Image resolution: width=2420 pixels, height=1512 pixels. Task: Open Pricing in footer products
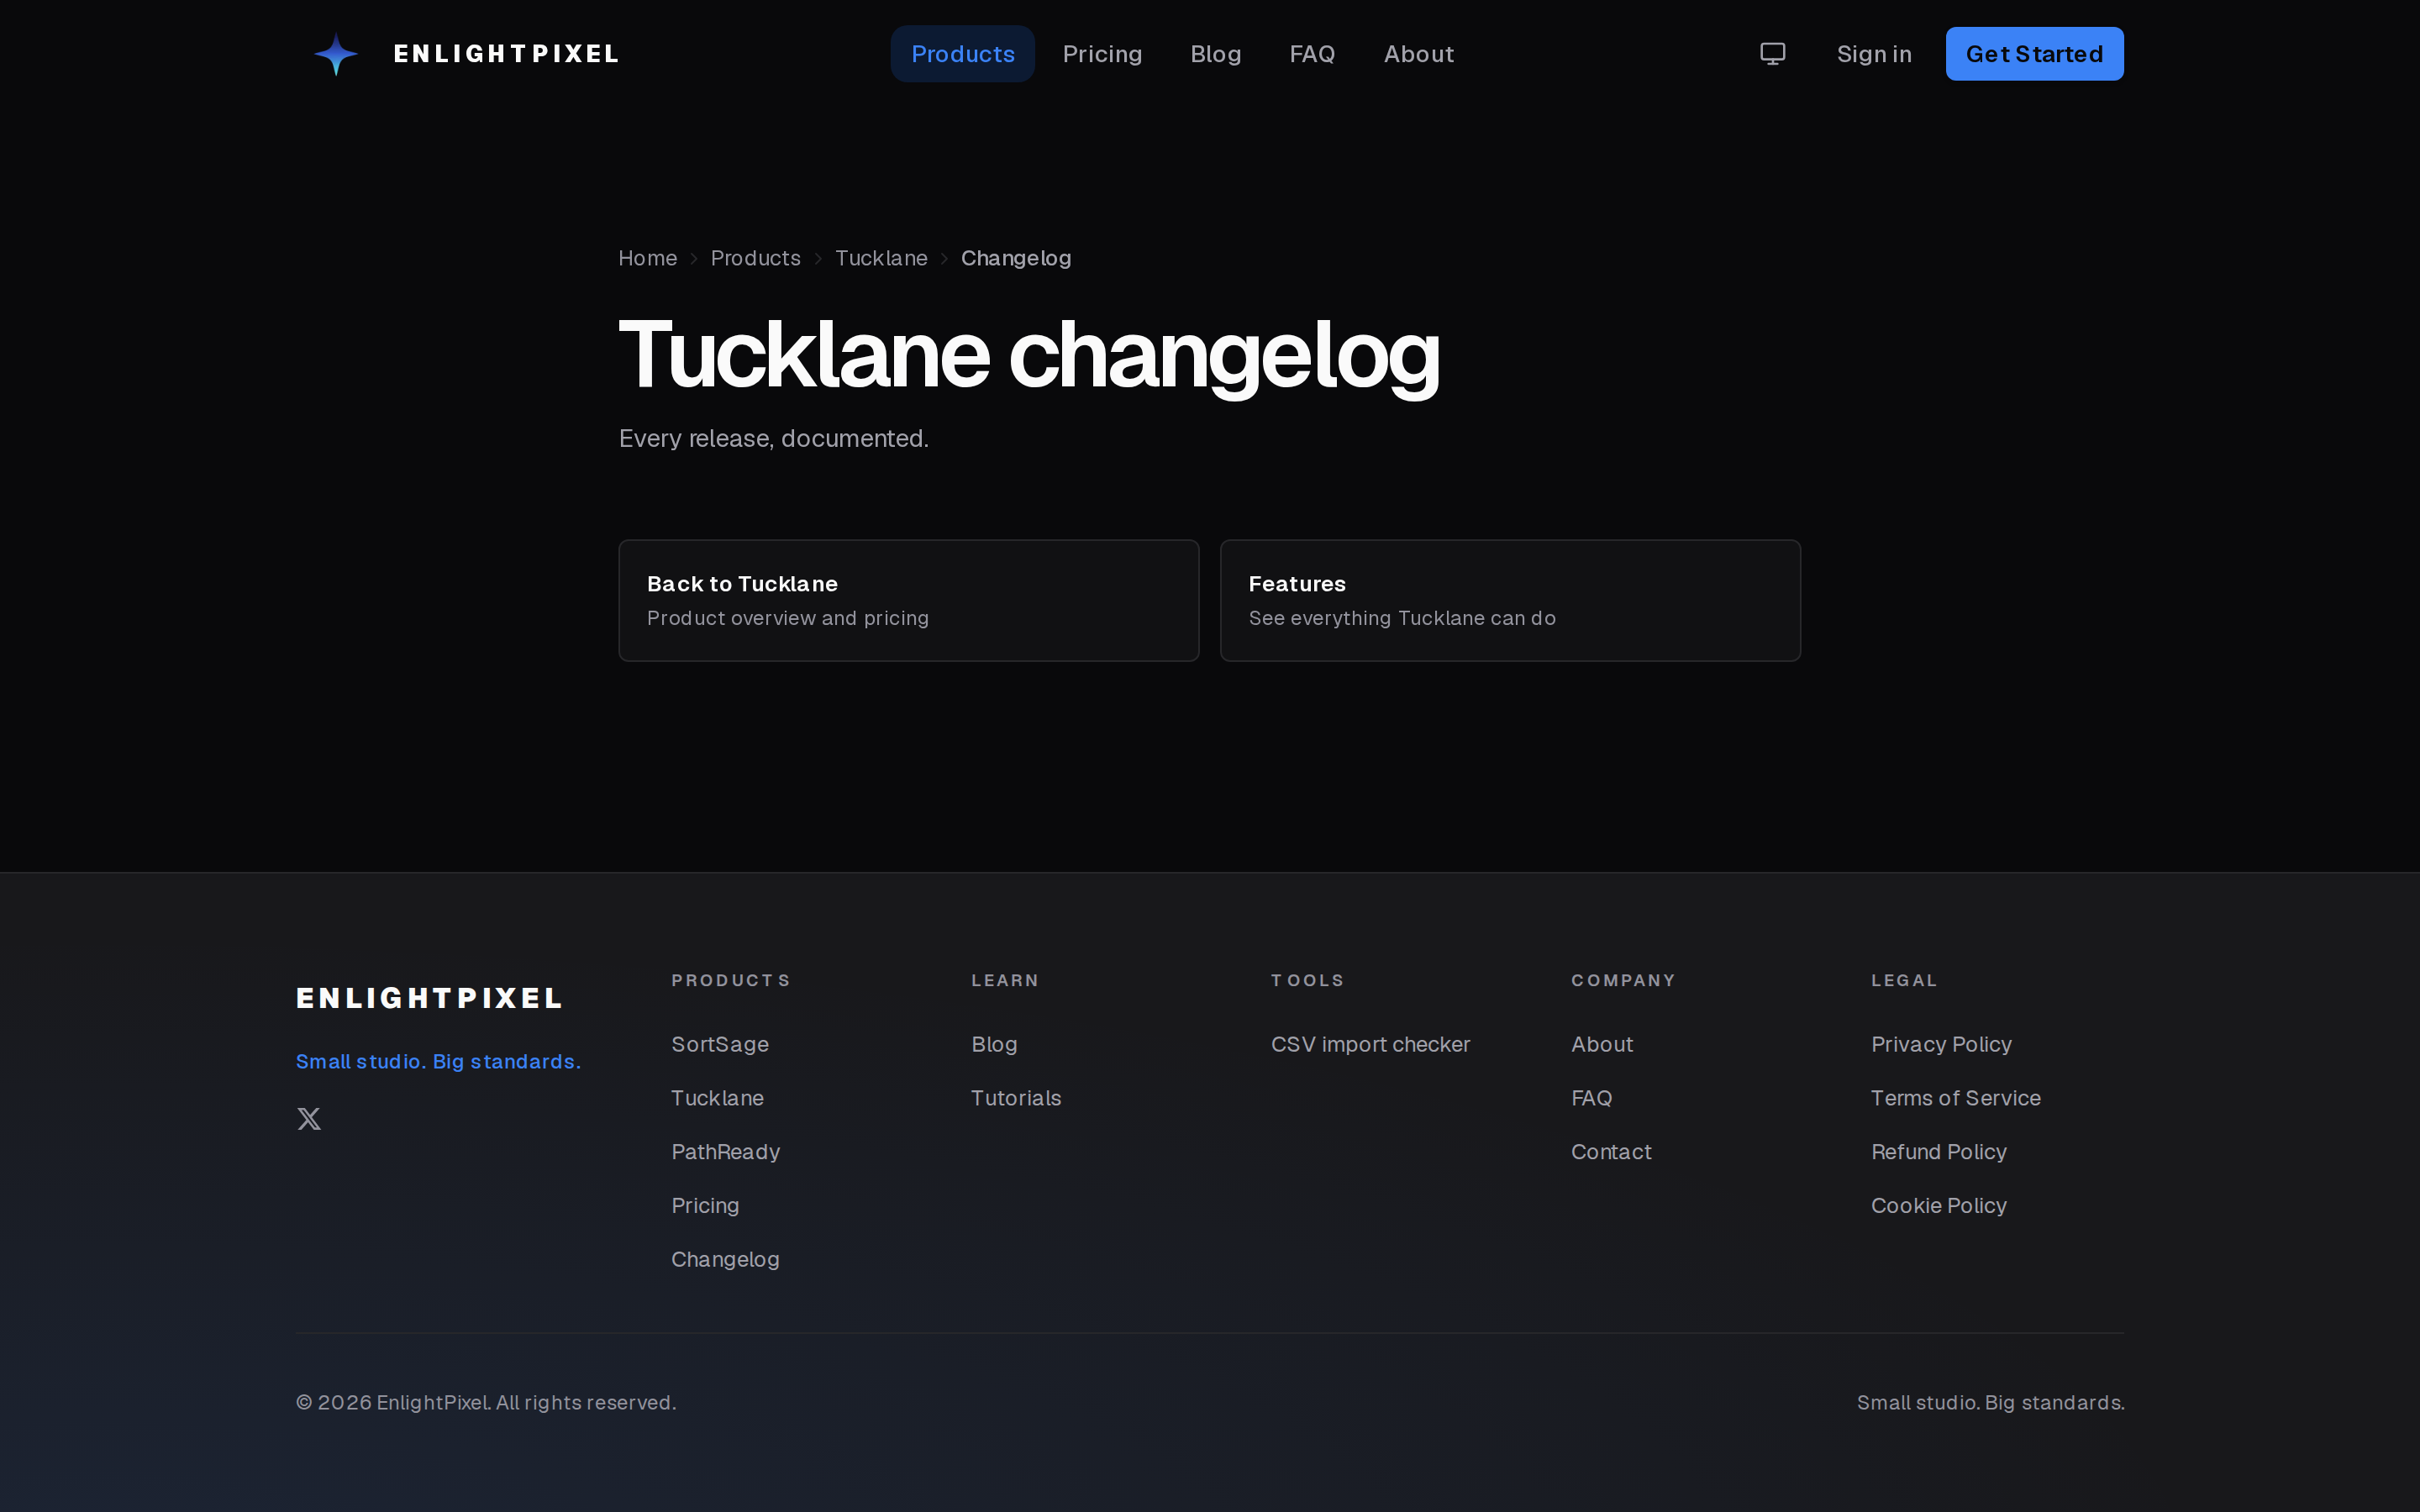tap(705, 1206)
